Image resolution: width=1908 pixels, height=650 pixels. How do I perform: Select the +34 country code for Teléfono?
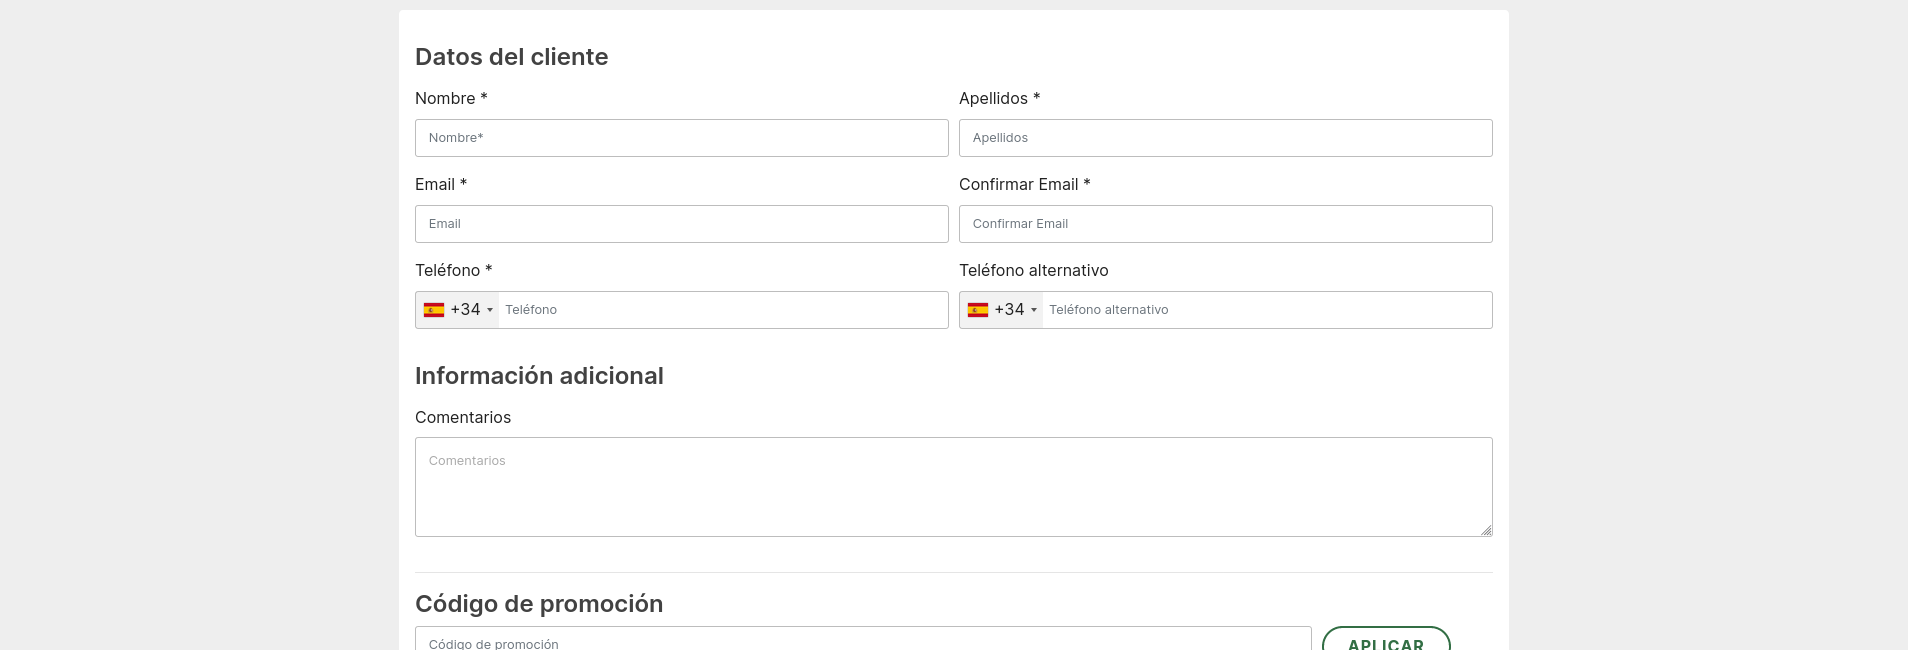click(465, 310)
